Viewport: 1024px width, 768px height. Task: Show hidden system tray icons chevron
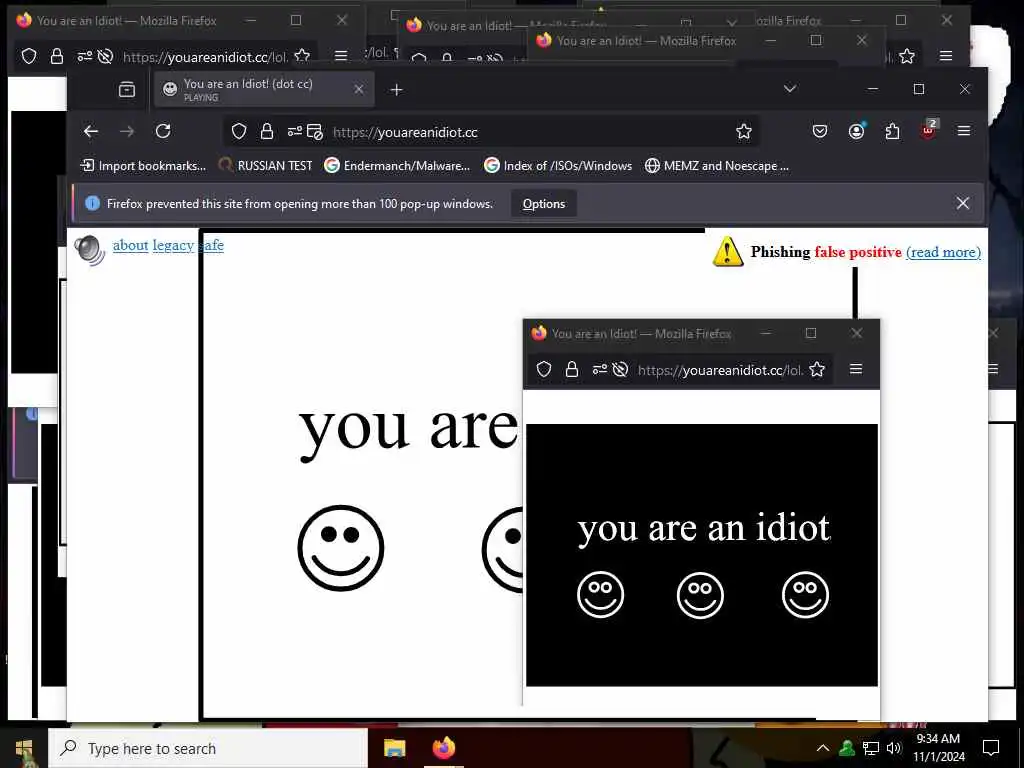(x=823, y=748)
